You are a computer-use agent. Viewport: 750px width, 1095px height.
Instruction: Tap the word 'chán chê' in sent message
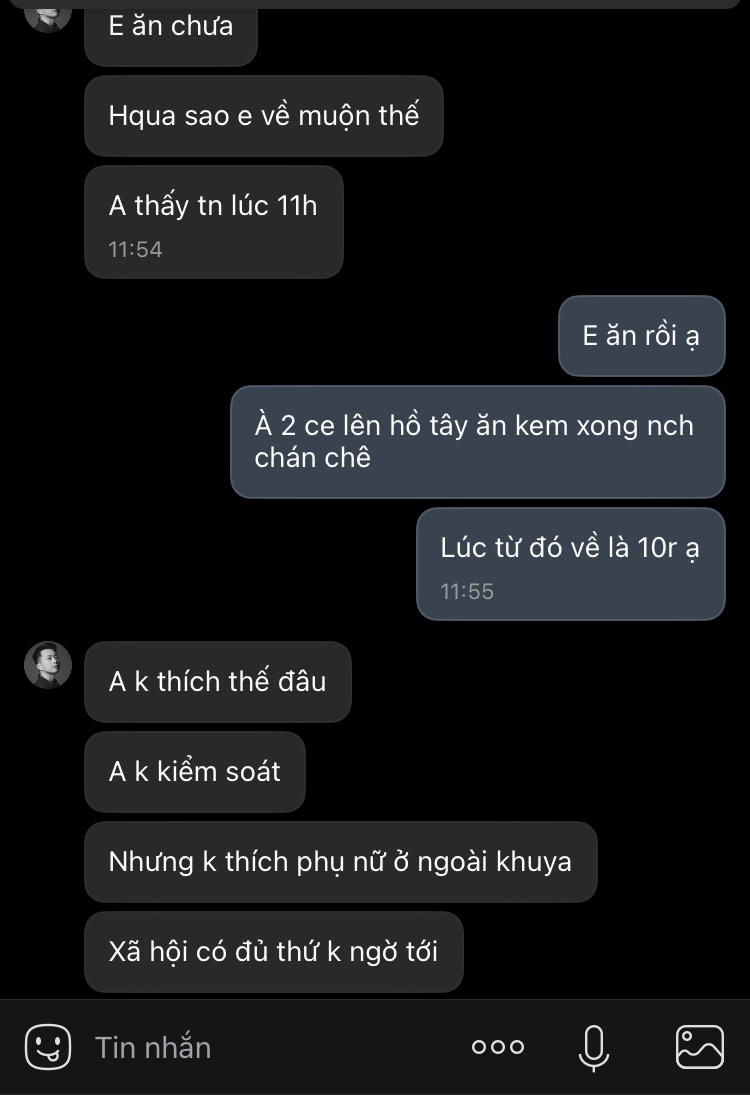tap(313, 458)
